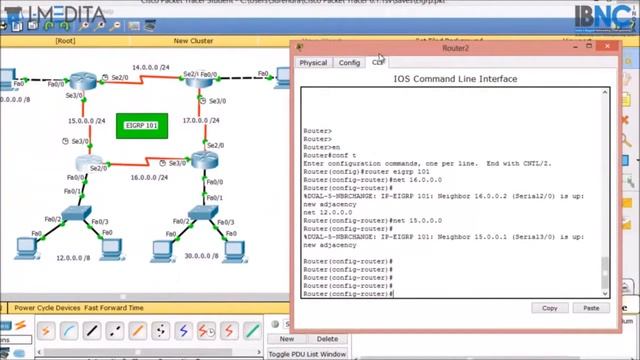Click the [Root] navigation item
The width and height of the screenshot is (640, 360).
(x=65, y=41)
